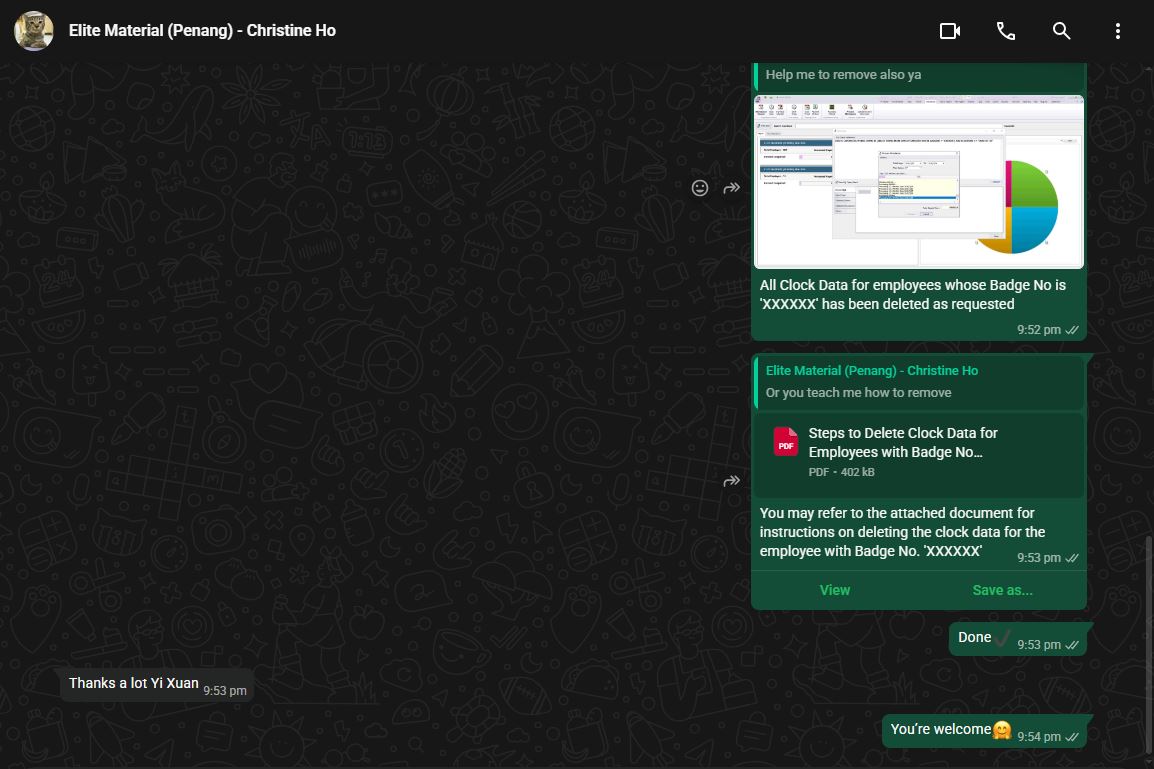Forward the PDF document message
The image size is (1154, 769).
pyautogui.click(x=732, y=481)
